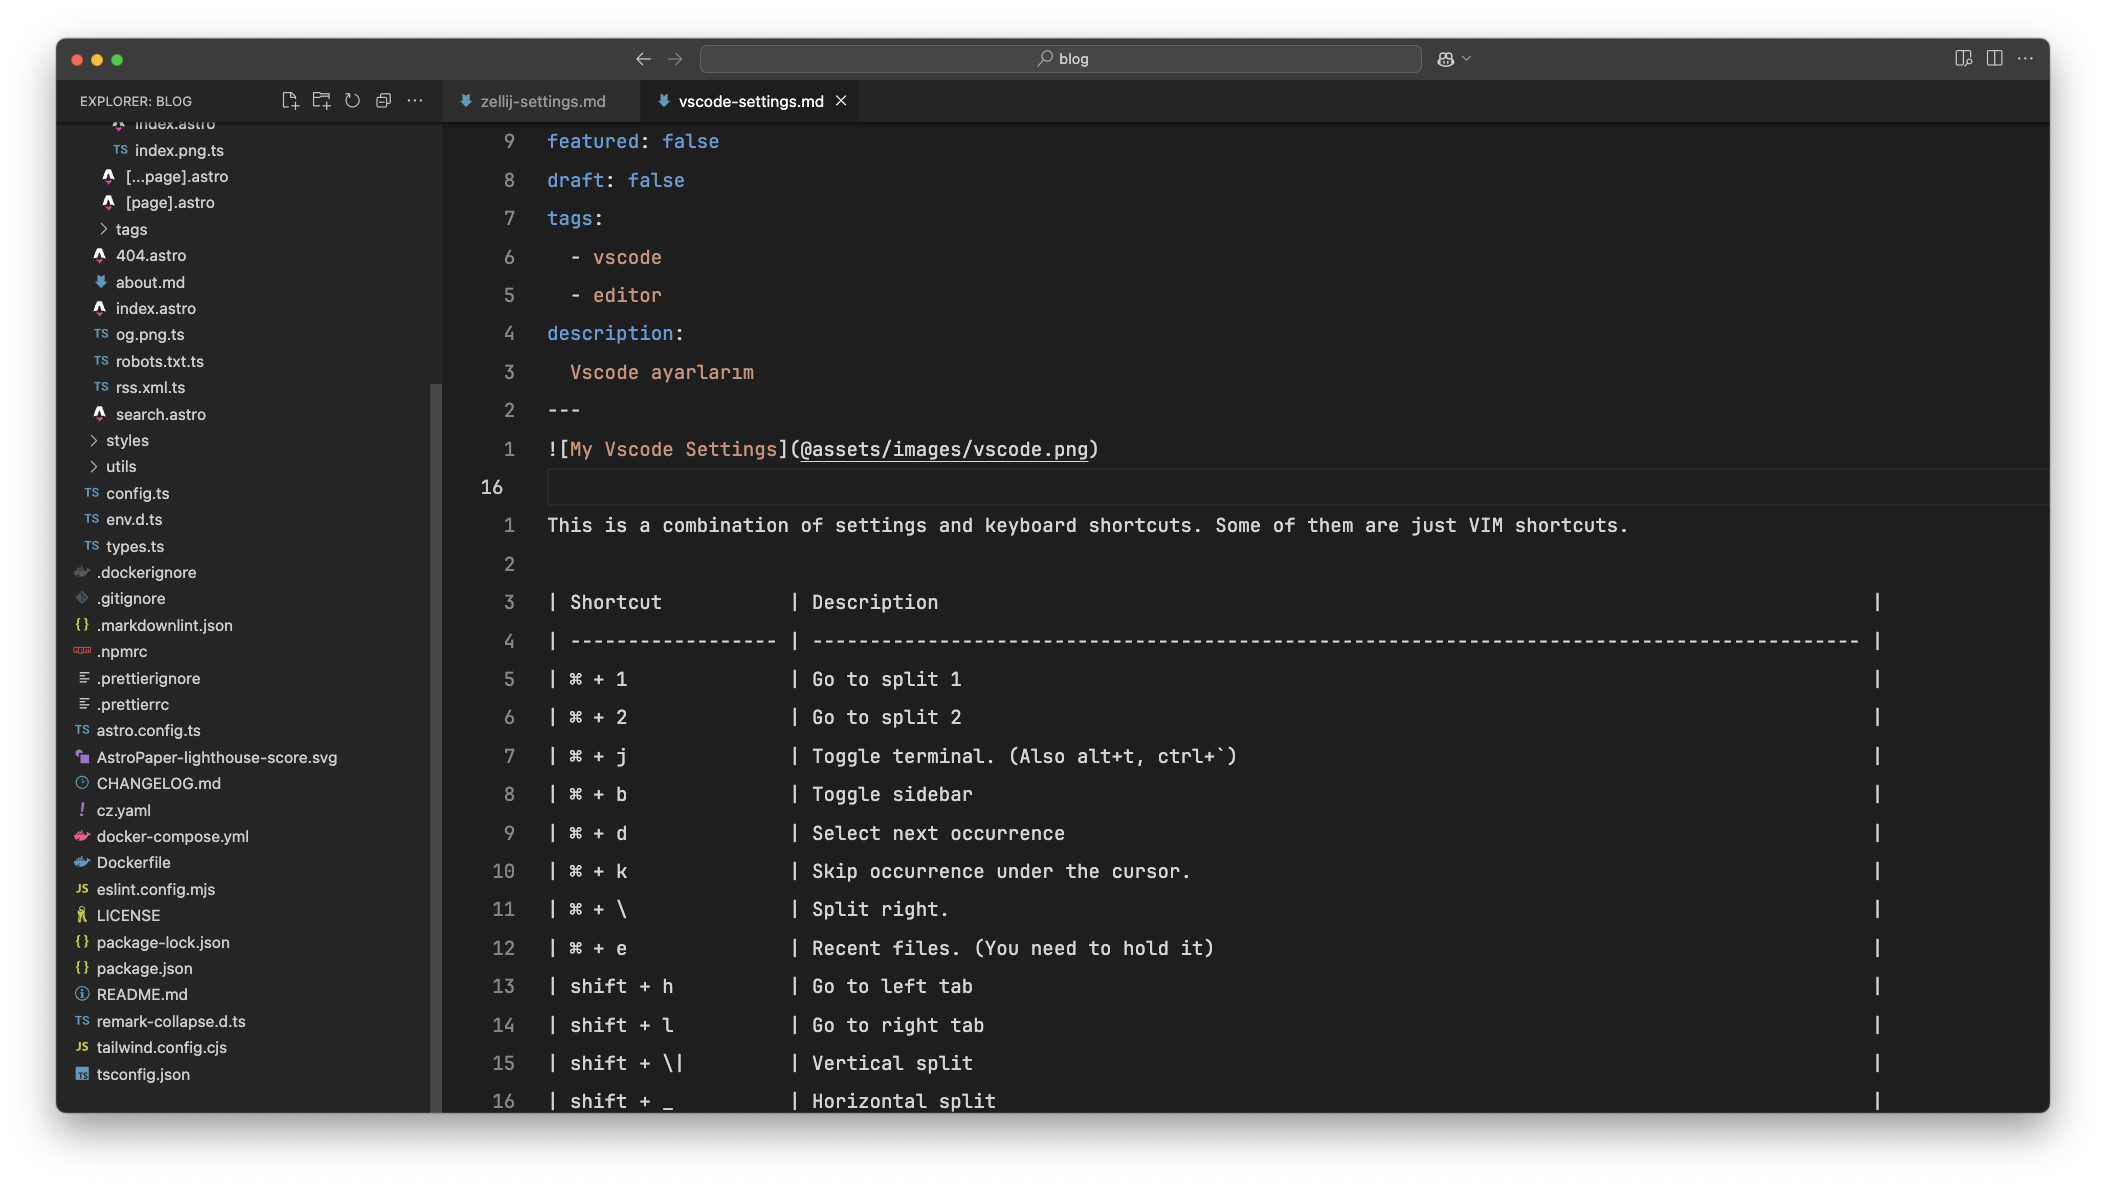The image size is (2106, 1187).
Task: Close the vscode-settings.md tab
Action: point(841,101)
